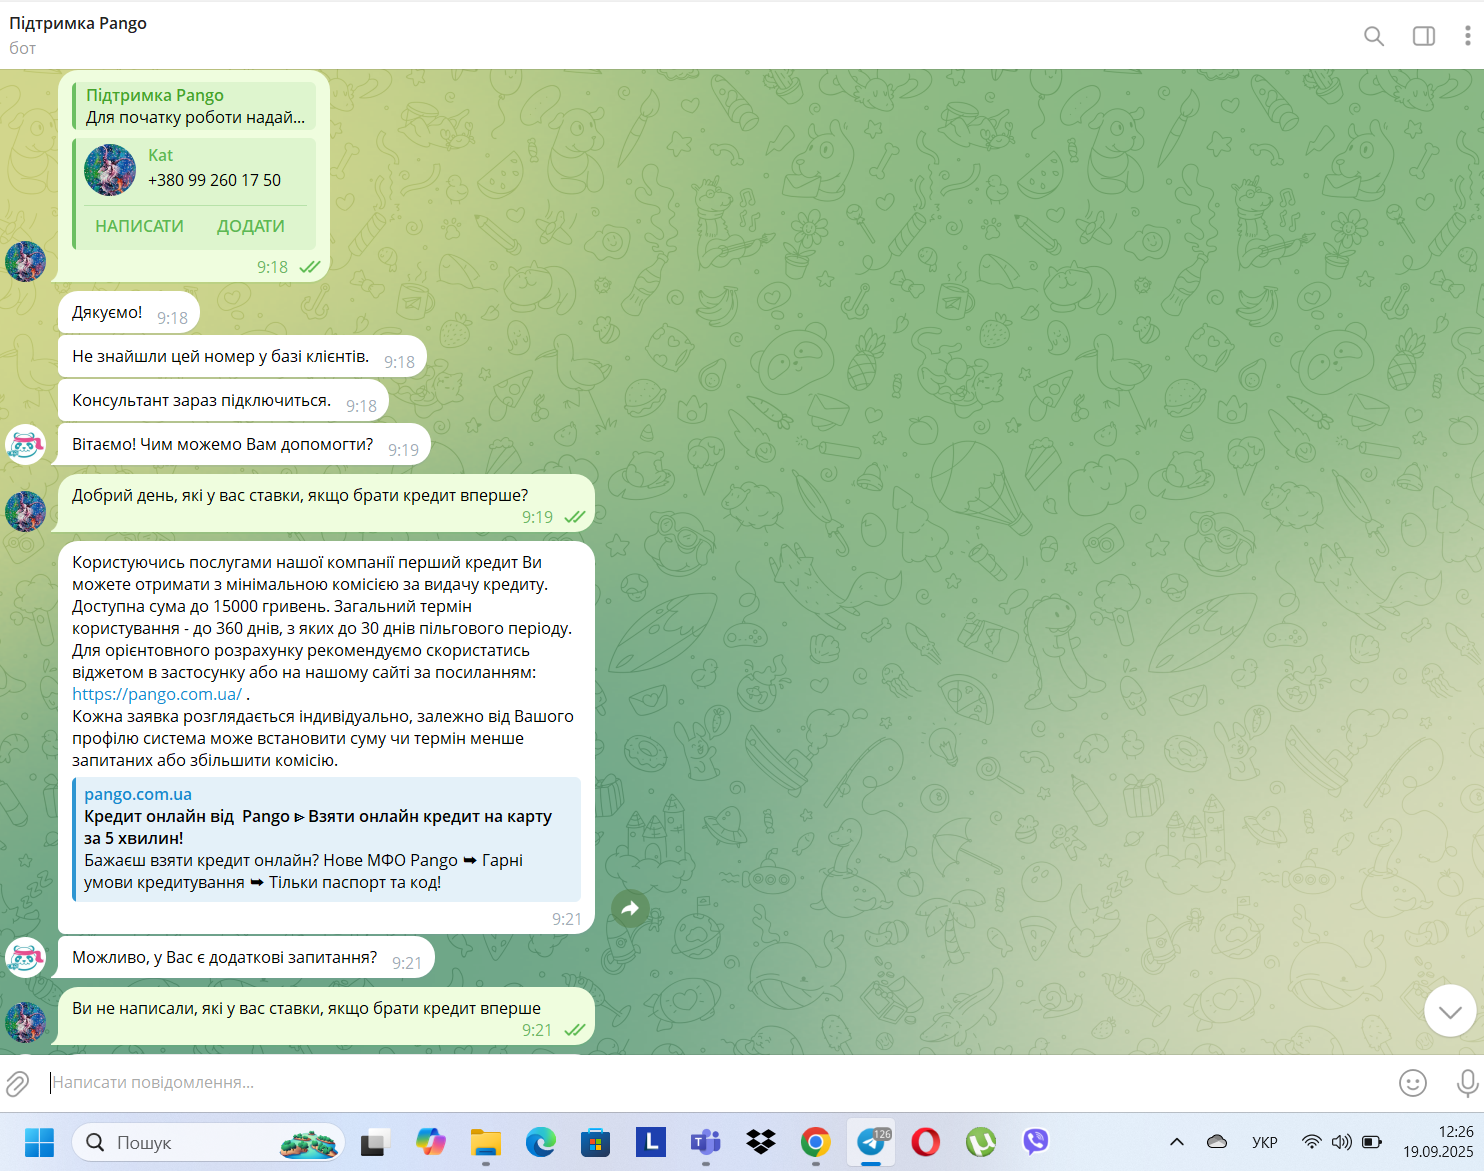Click the microphone voice message icon
1484x1171 pixels.
(x=1467, y=1083)
